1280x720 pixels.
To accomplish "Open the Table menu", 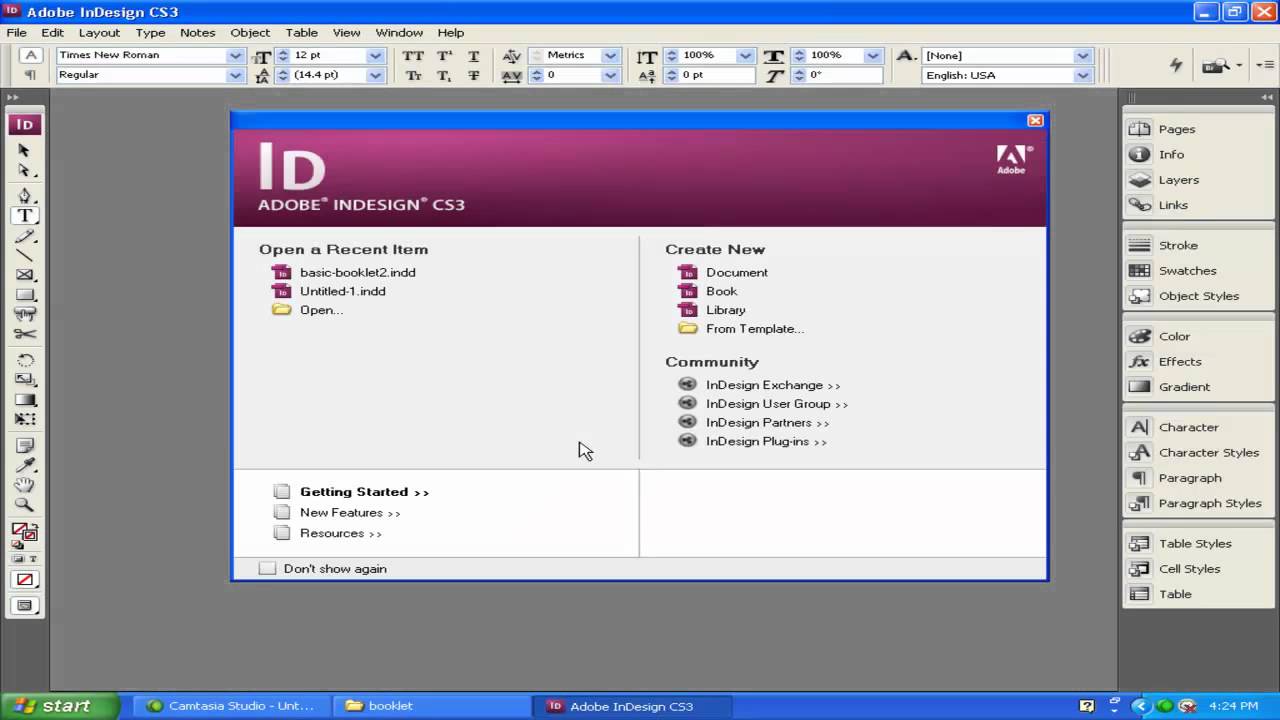I will coord(301,32).
